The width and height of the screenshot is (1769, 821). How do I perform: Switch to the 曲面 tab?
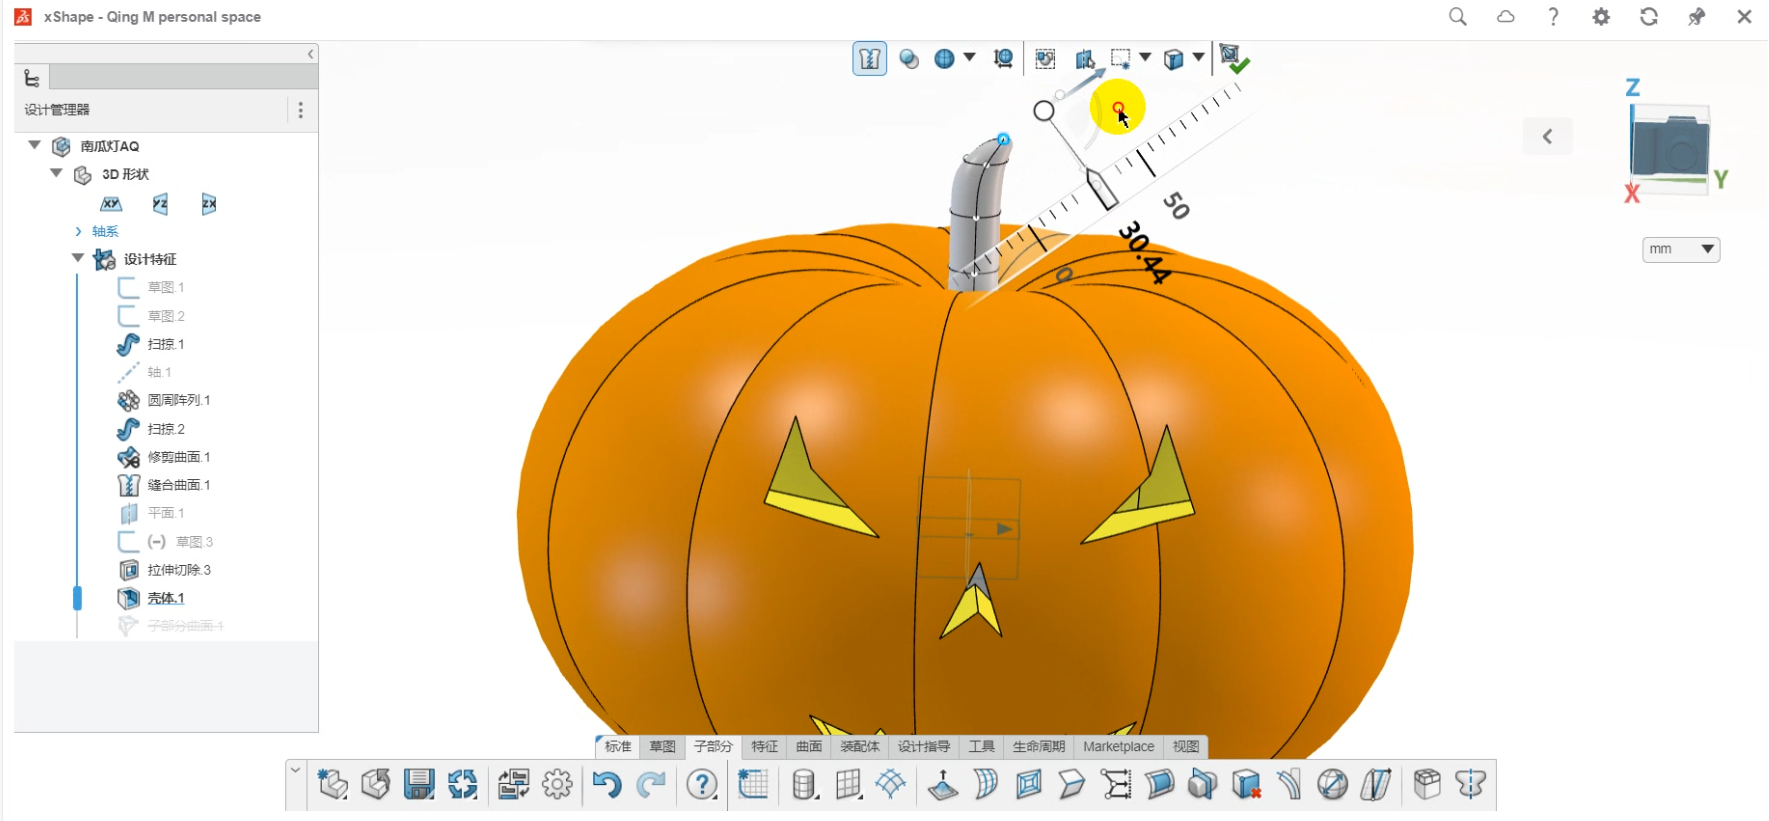(x=808, y=746)
